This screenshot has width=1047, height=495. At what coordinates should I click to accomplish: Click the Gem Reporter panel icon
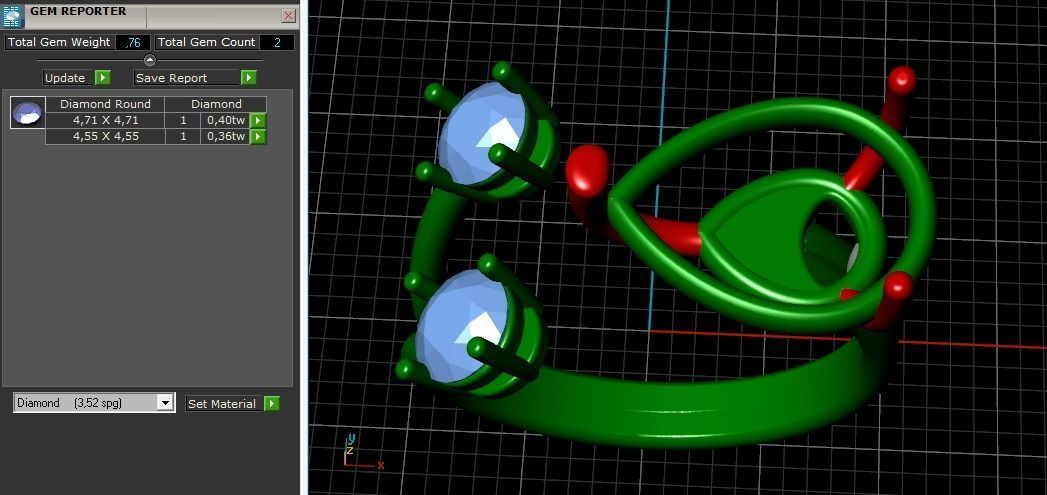pyautogui.click(x=13, y=15)
